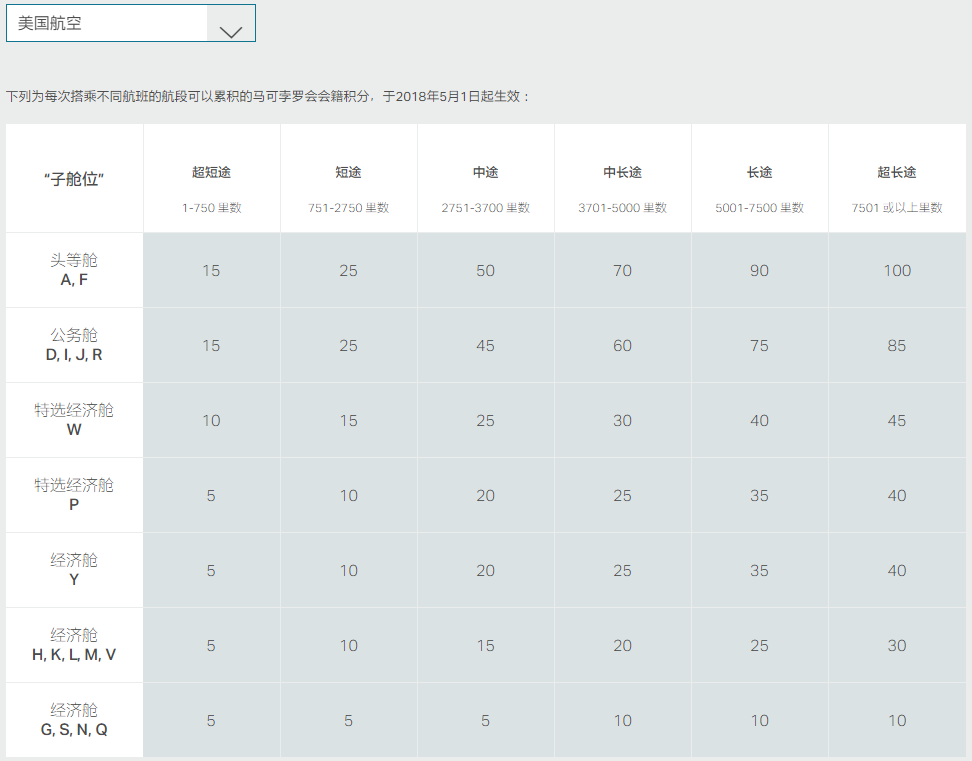Viewport: 972px width, 761px height.
Task: Click 超长途 value 30 in H, K, L, M, V row
Action: click(x=897, y=646)
